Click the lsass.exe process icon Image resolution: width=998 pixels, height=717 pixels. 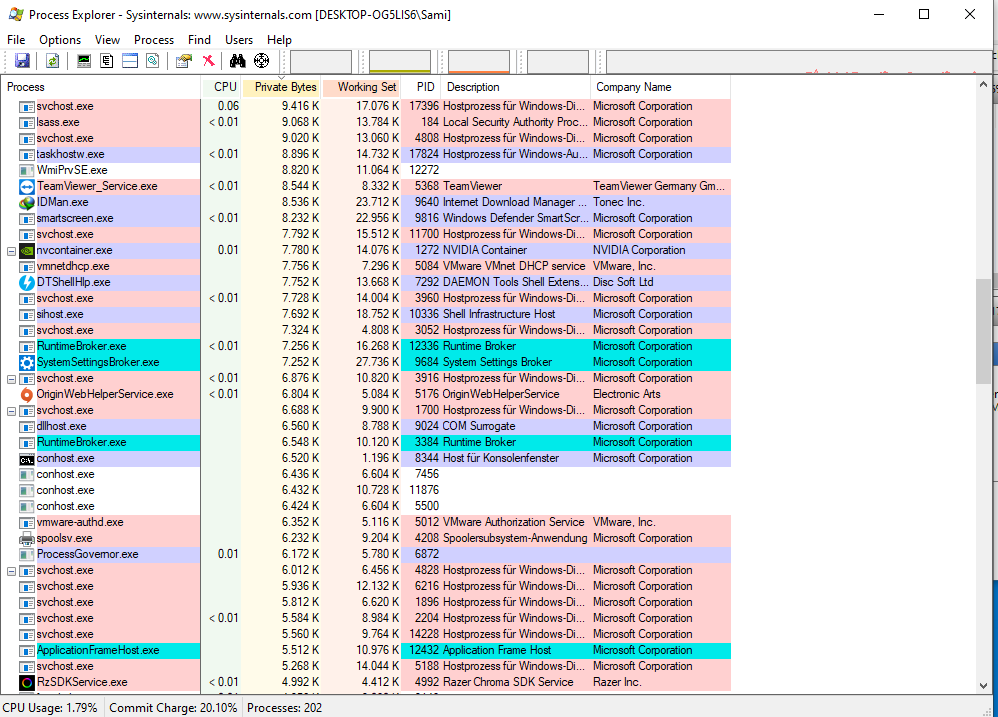click(27, 122)
